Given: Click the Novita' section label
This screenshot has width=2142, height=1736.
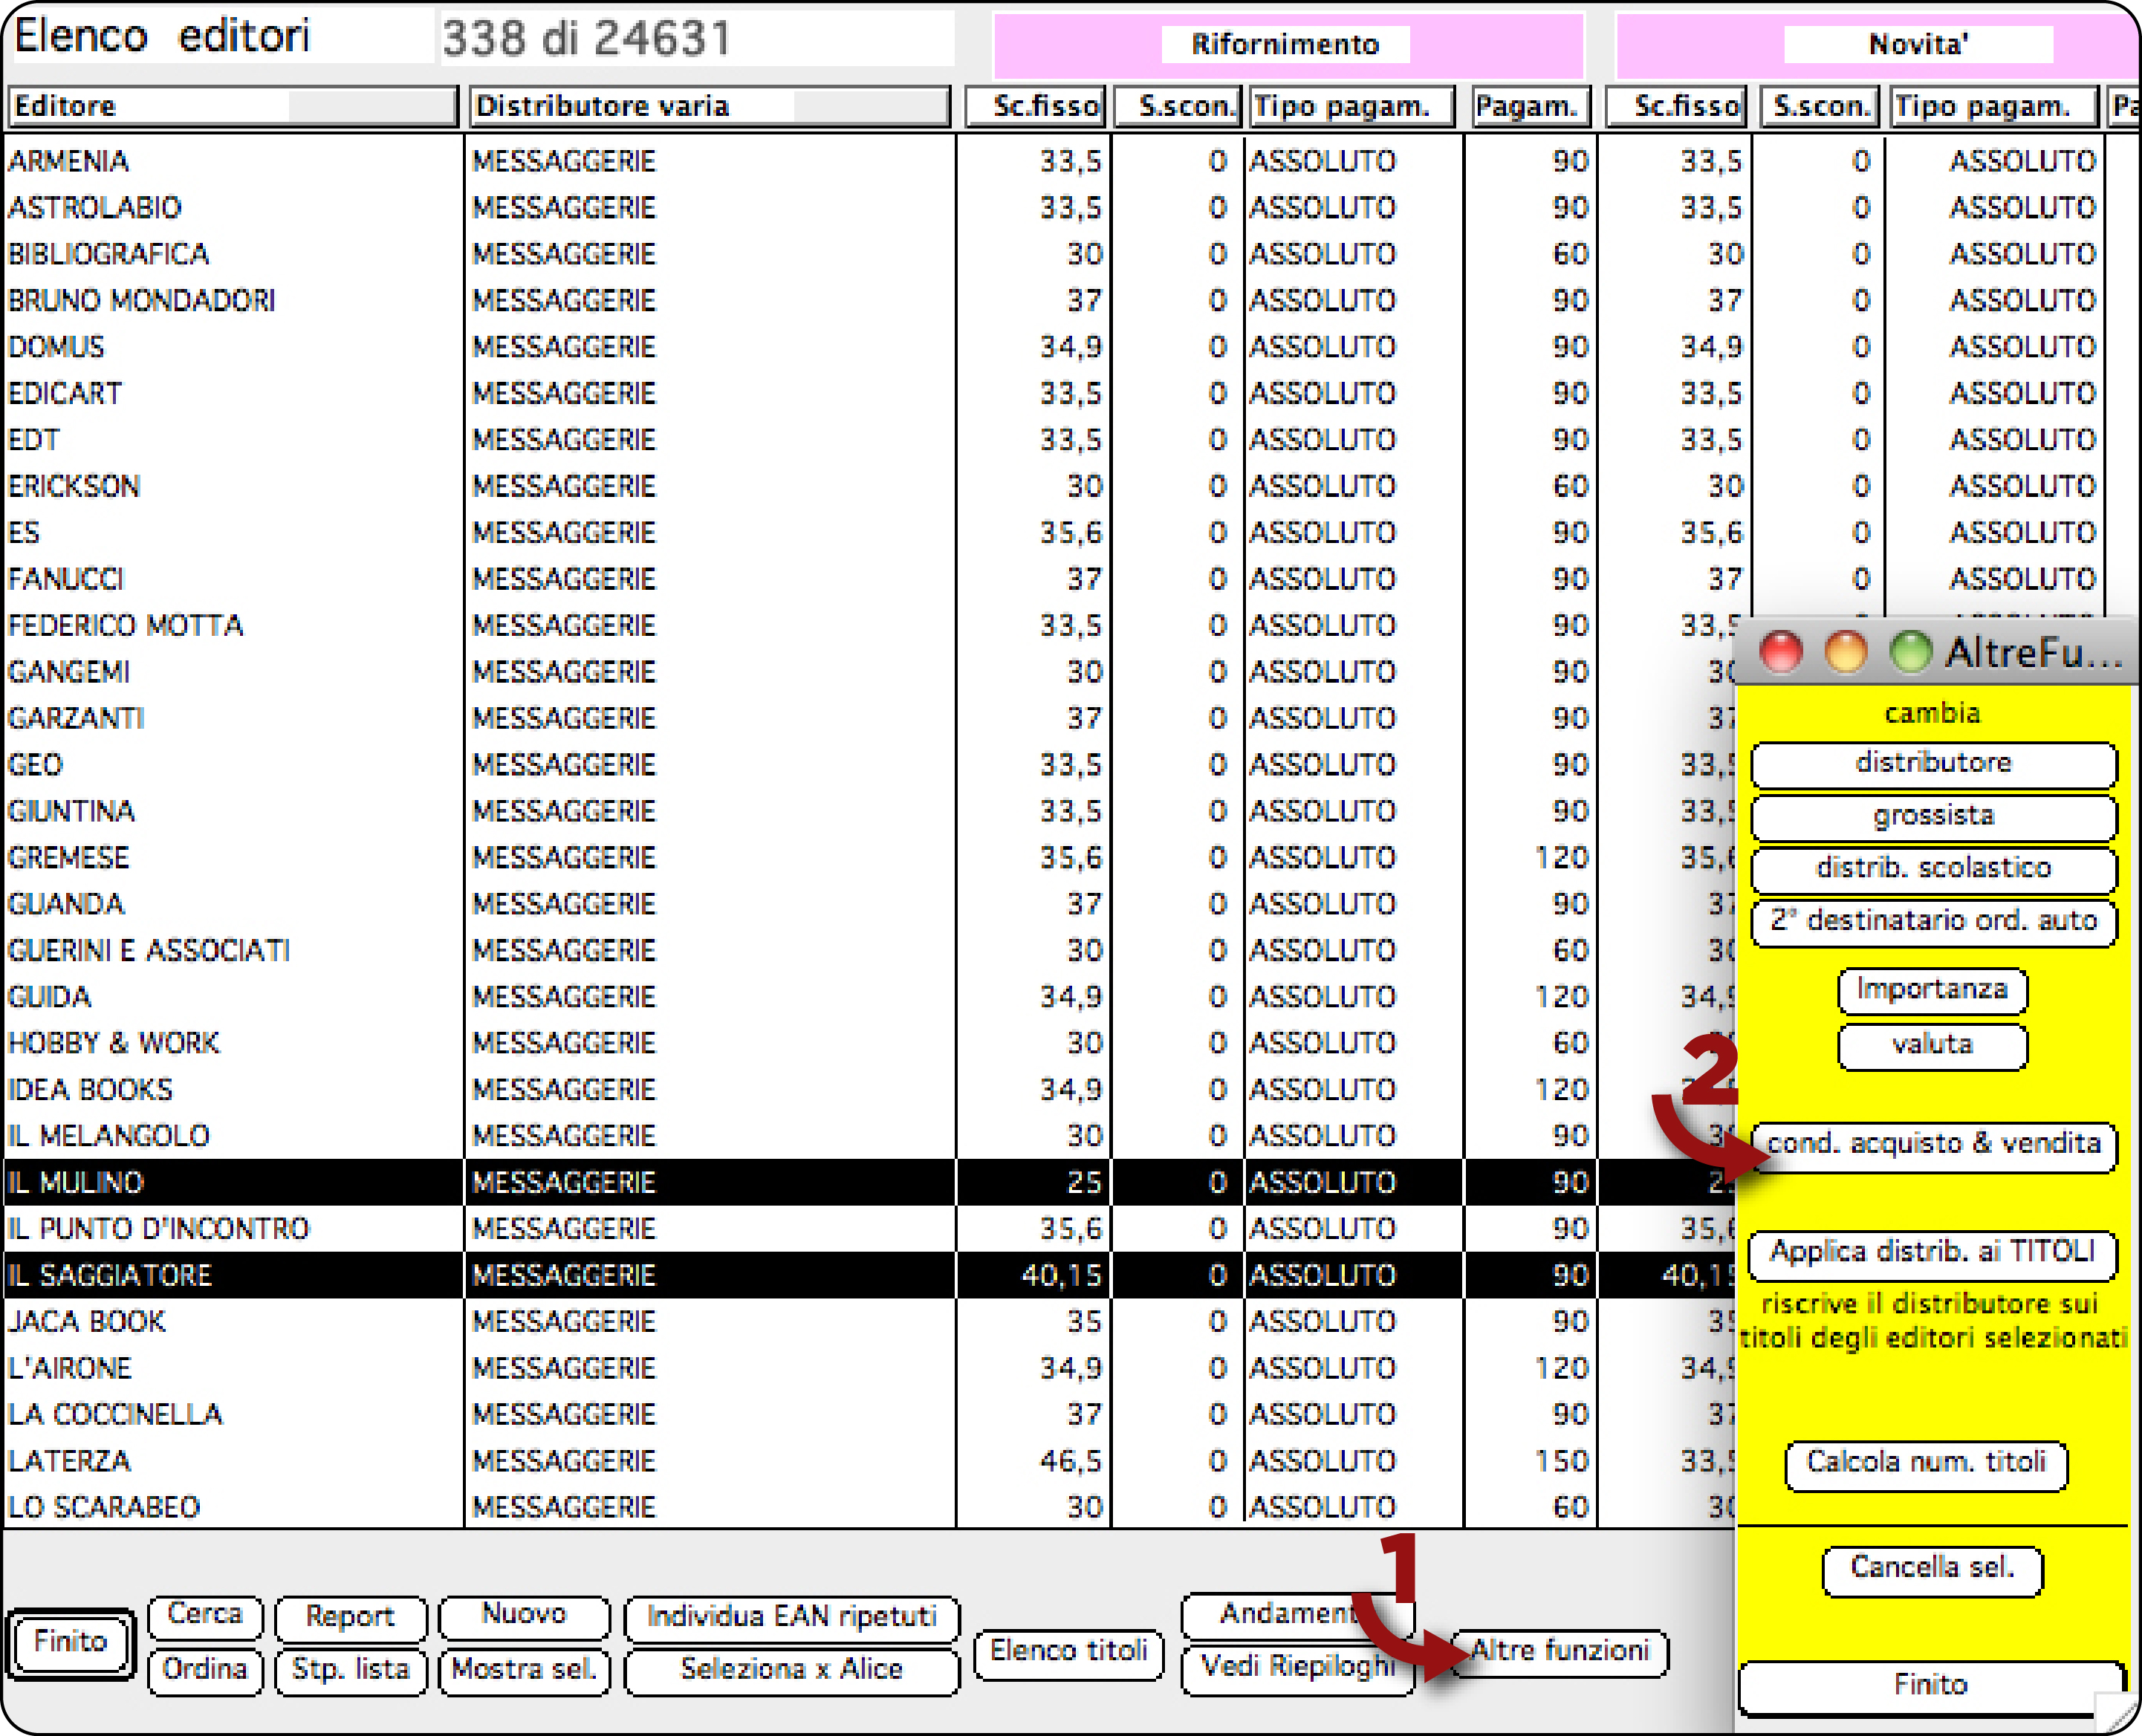Looking at the screenshot, I should [x=1918, y=45].
